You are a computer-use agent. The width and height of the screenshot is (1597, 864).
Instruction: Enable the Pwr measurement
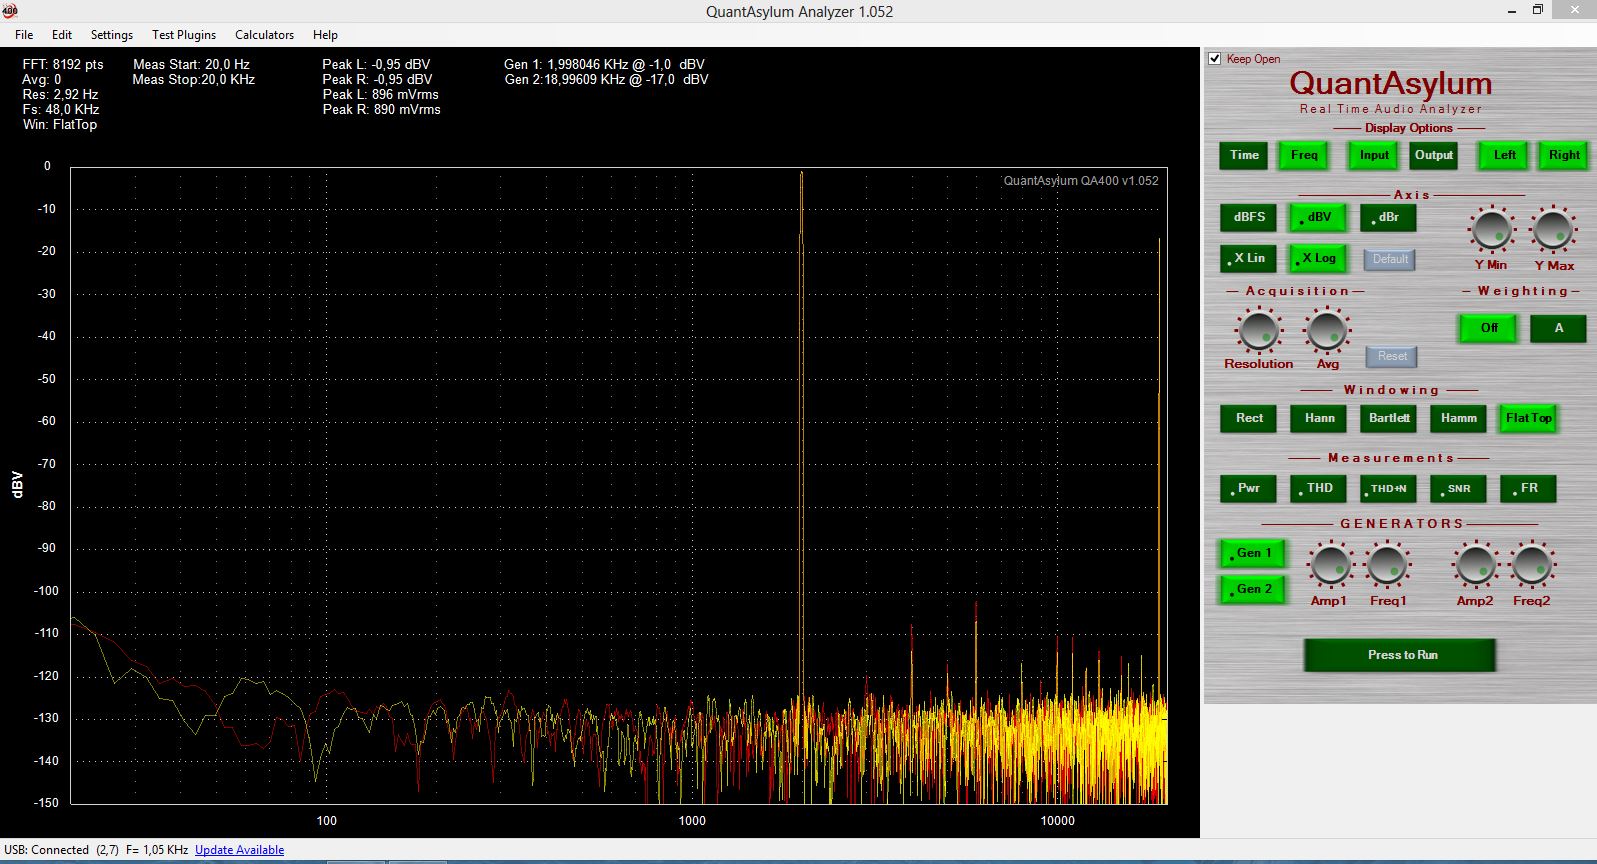1249,488
